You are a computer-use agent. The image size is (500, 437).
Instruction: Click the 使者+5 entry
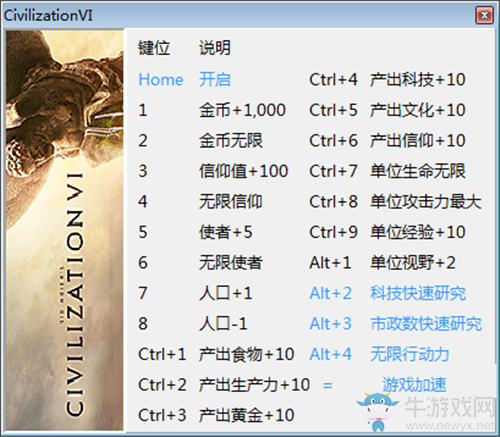tap(226, 232)
